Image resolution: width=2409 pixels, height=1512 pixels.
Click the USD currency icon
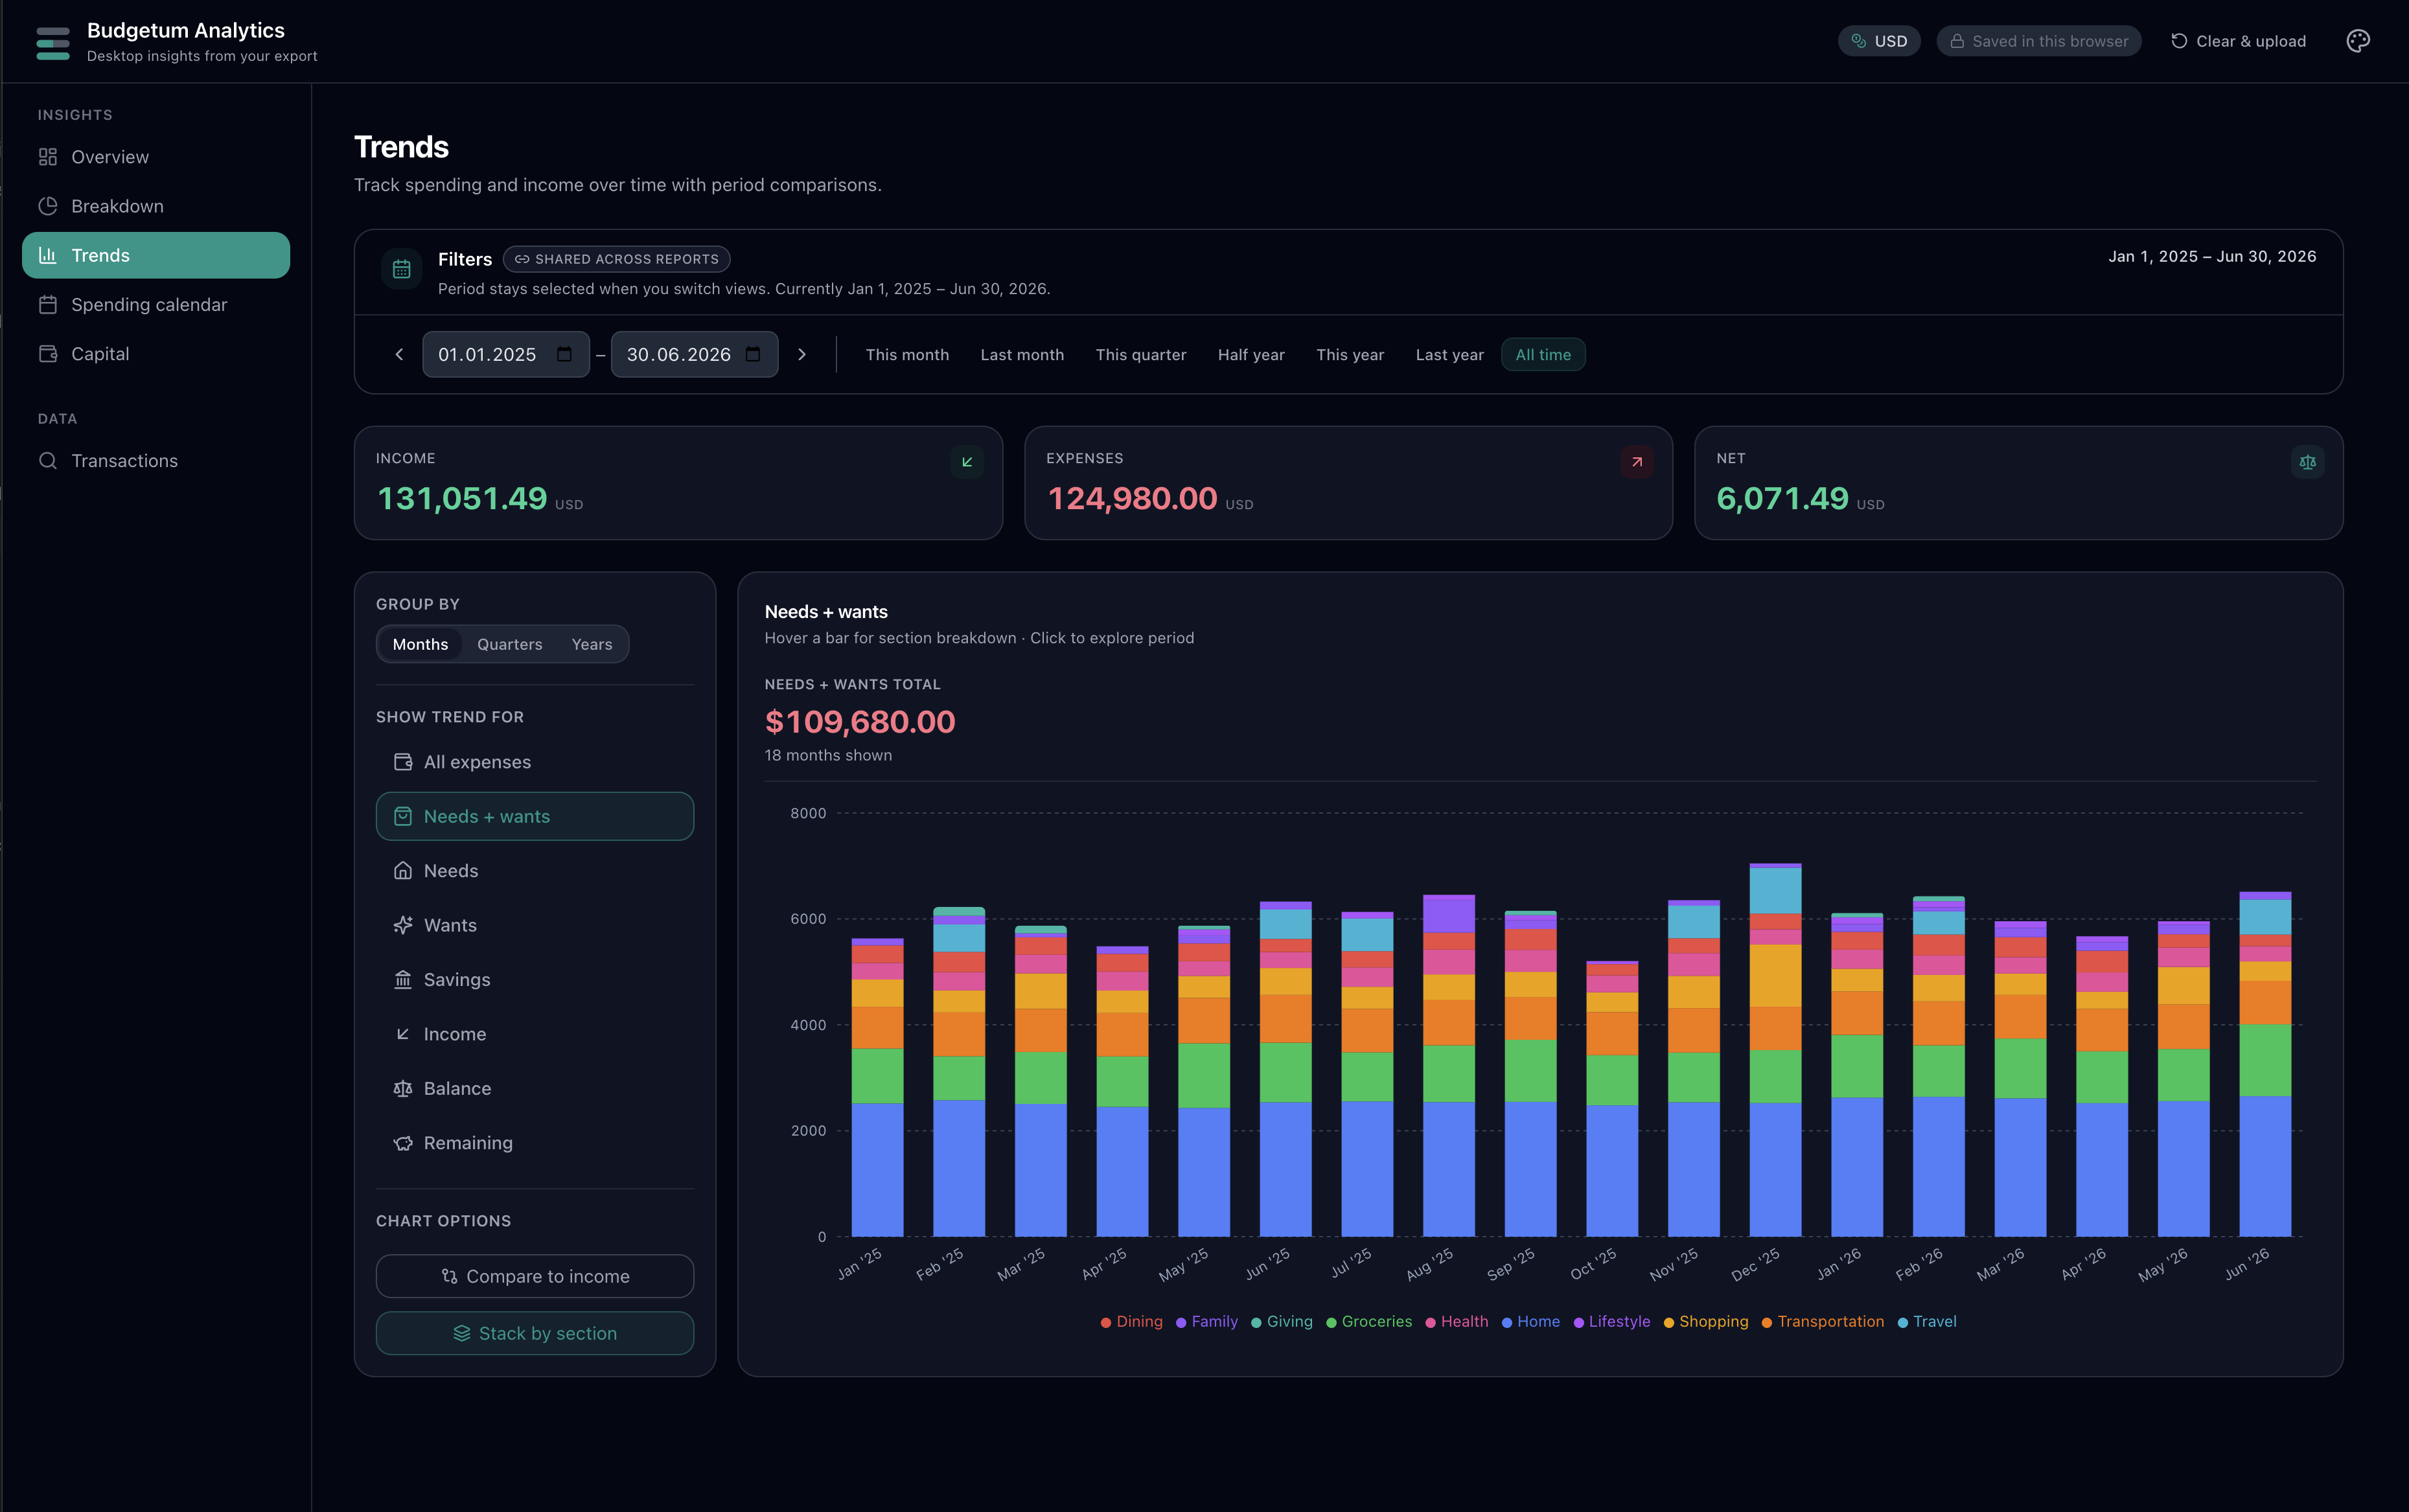1858,41
